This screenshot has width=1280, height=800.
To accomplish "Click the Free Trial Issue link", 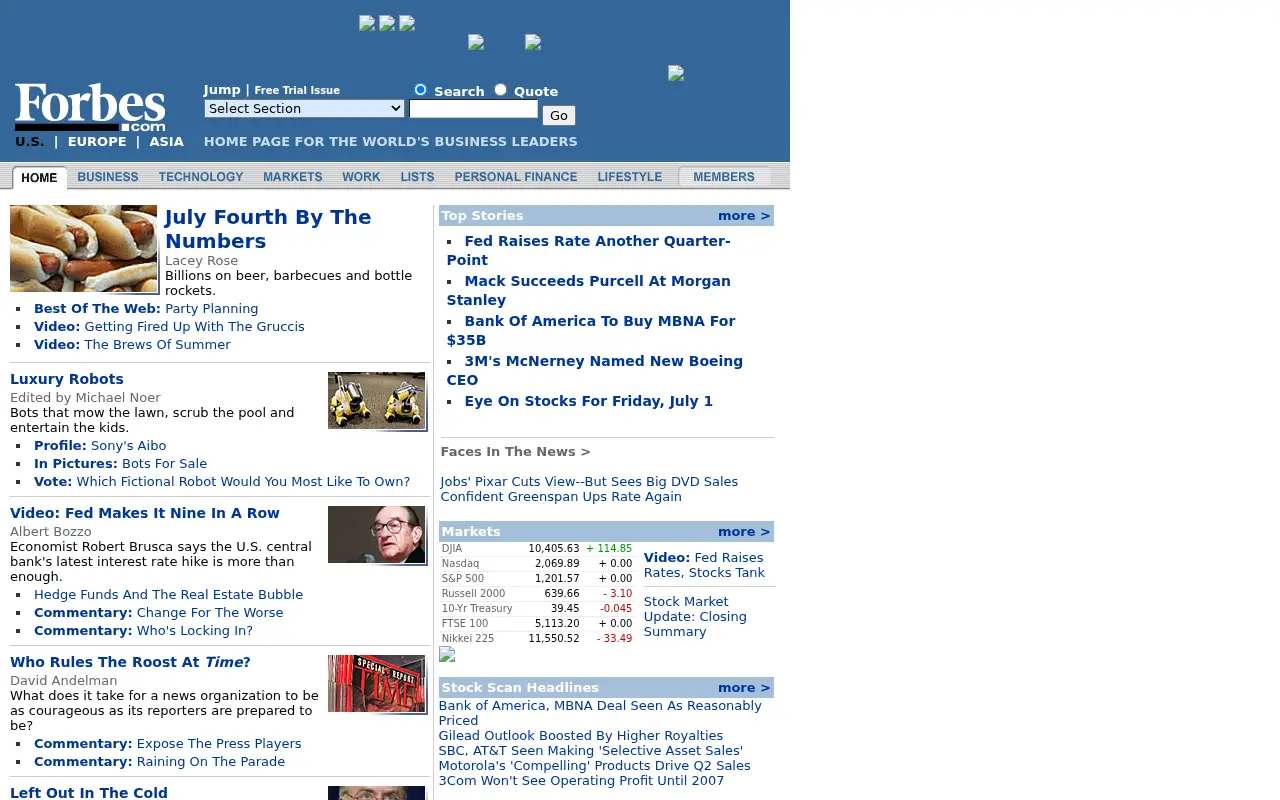I will [x=297, y=90].
